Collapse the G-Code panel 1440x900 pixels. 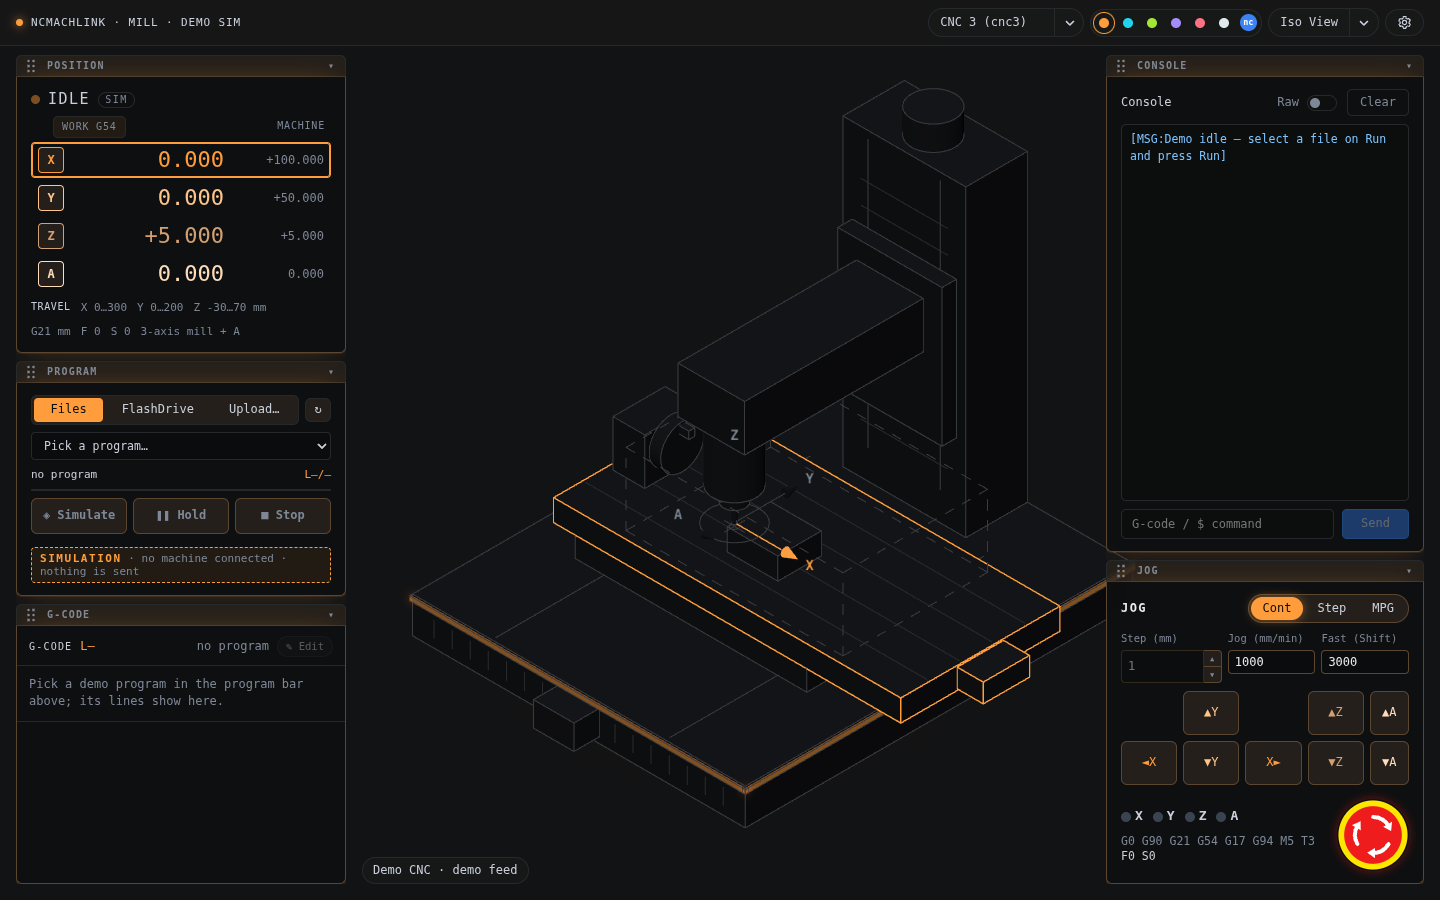point(331,615)
